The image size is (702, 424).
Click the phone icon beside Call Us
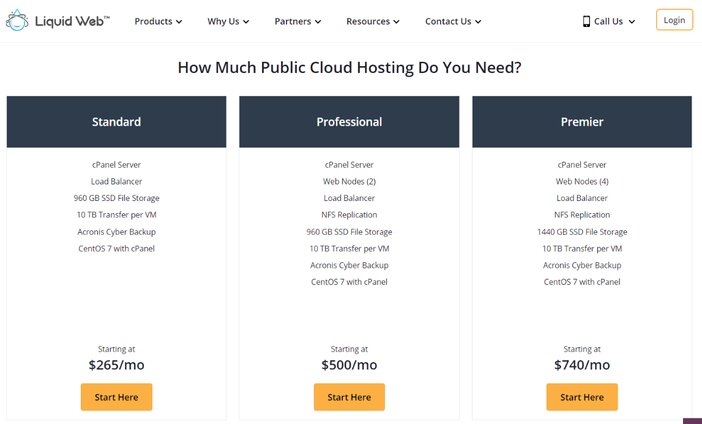[x=586, y=21]
